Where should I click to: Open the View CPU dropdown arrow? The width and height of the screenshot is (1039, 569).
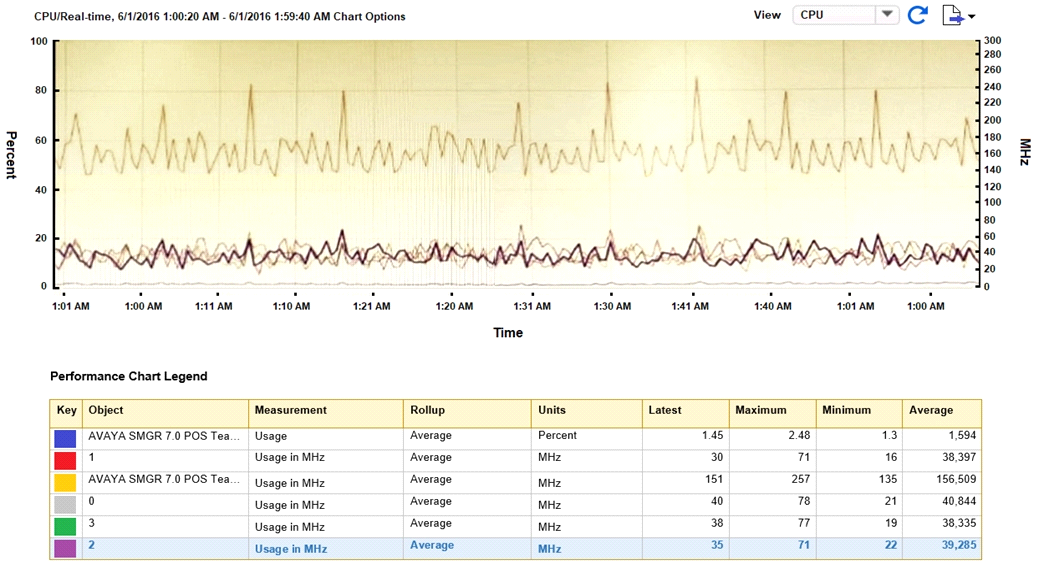tap(887, 15)
